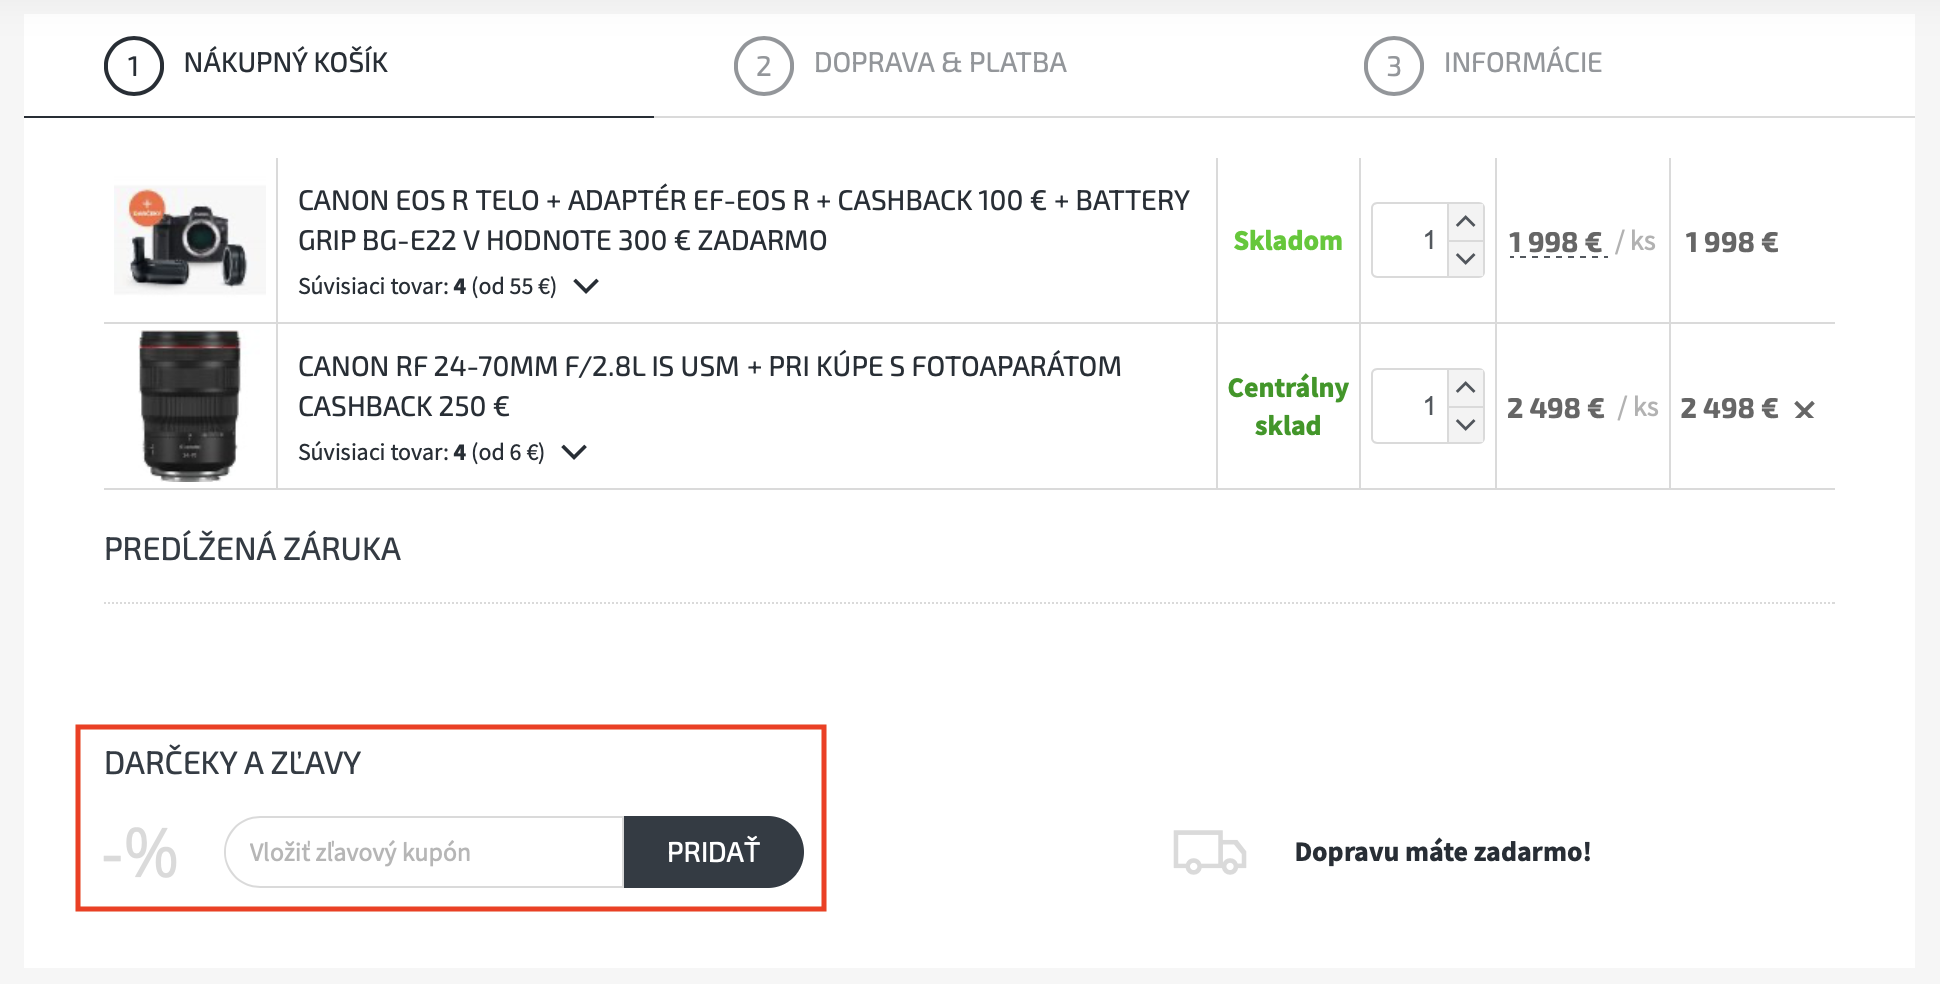The width and height of the screenshot is (1940, 984).
Task: Expand related products for RF 24-70mm lens
Action: [574, 453]
